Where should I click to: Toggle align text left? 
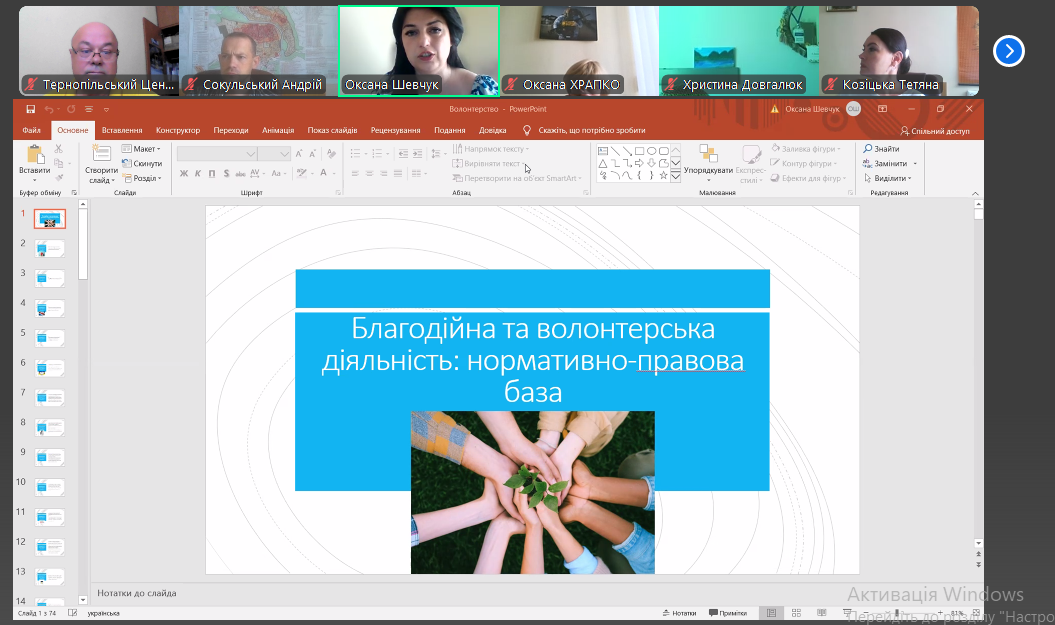355,174
